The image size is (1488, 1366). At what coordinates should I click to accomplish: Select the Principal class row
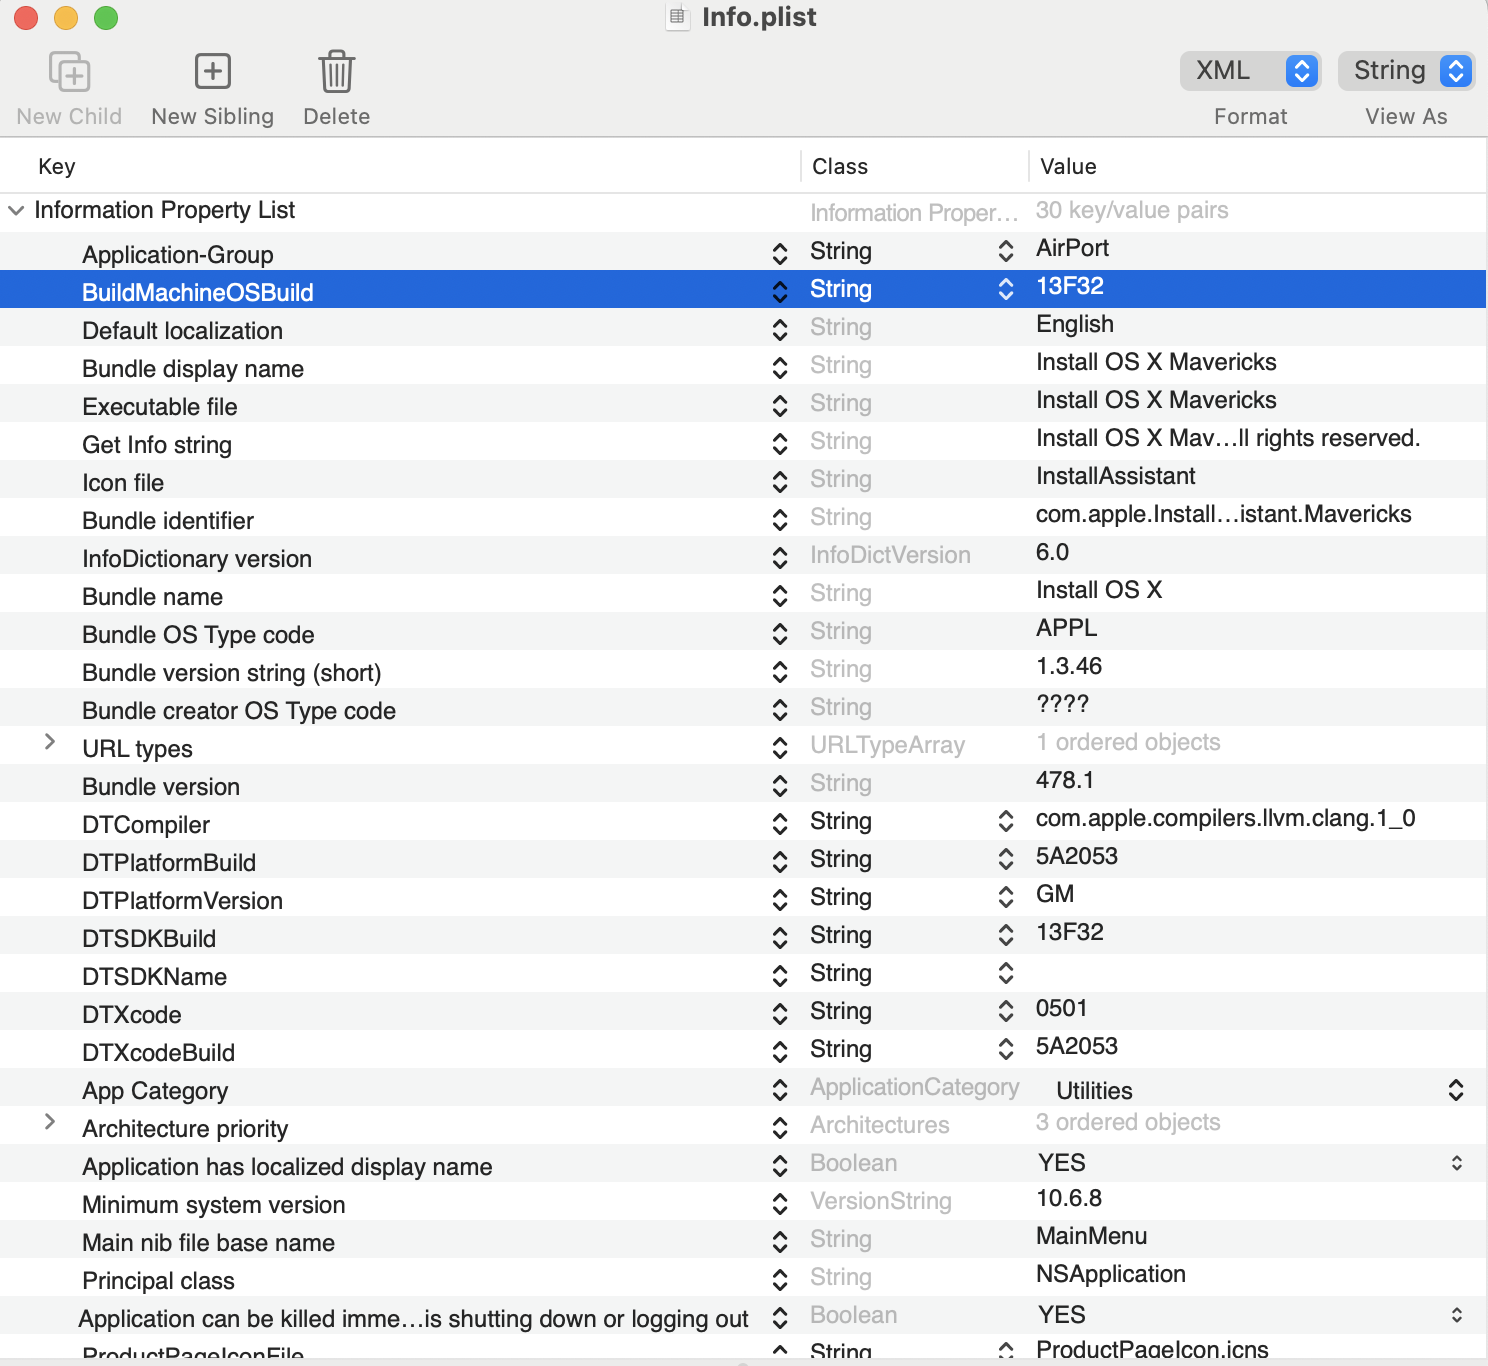pyautogui.click(x=743, y=1278)
